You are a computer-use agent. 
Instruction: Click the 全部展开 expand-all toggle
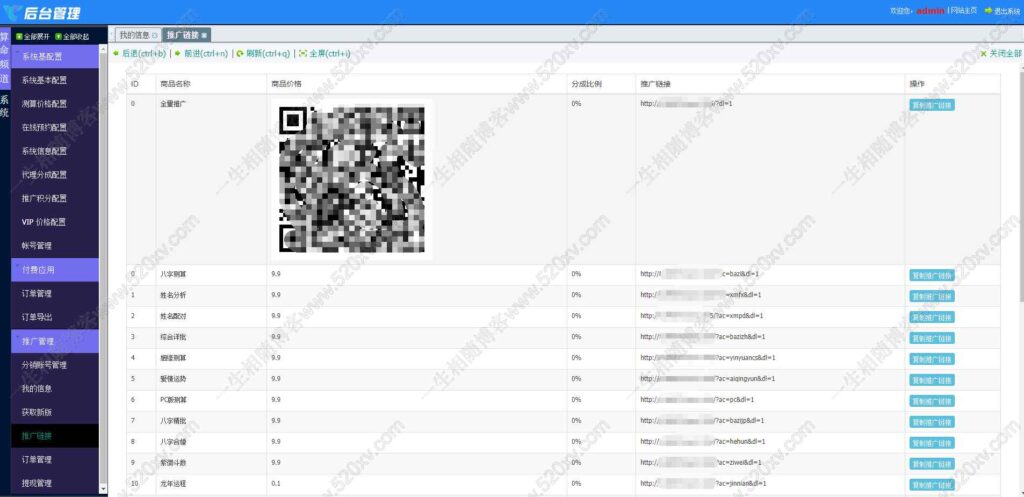coord(19,36)
